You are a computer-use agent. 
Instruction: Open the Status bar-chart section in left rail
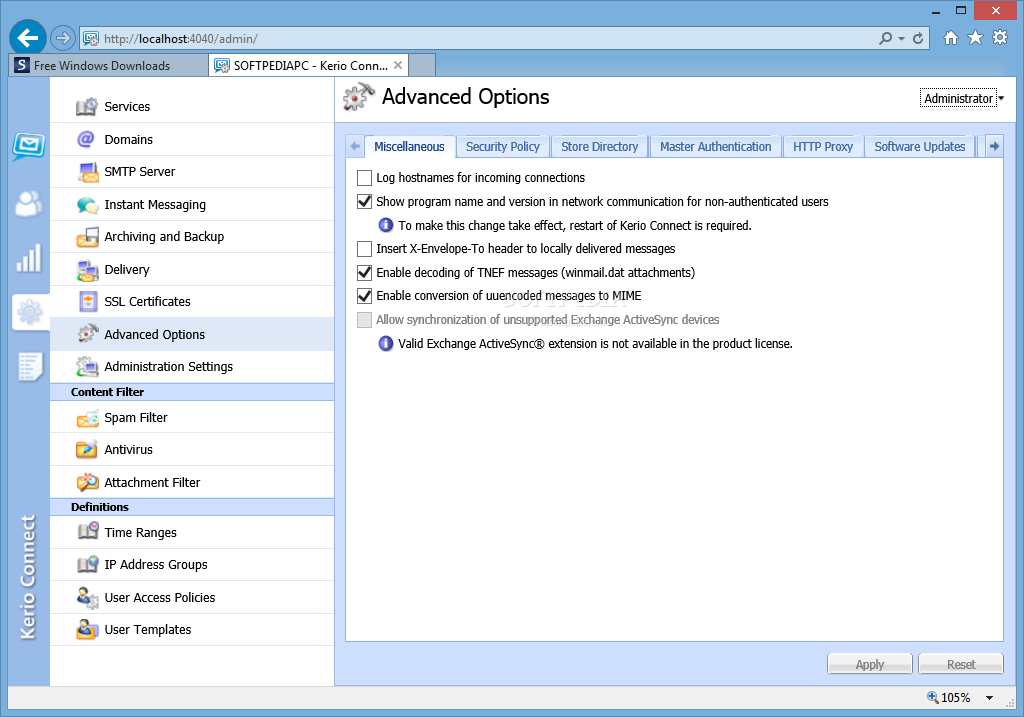[x=29, y=258]
